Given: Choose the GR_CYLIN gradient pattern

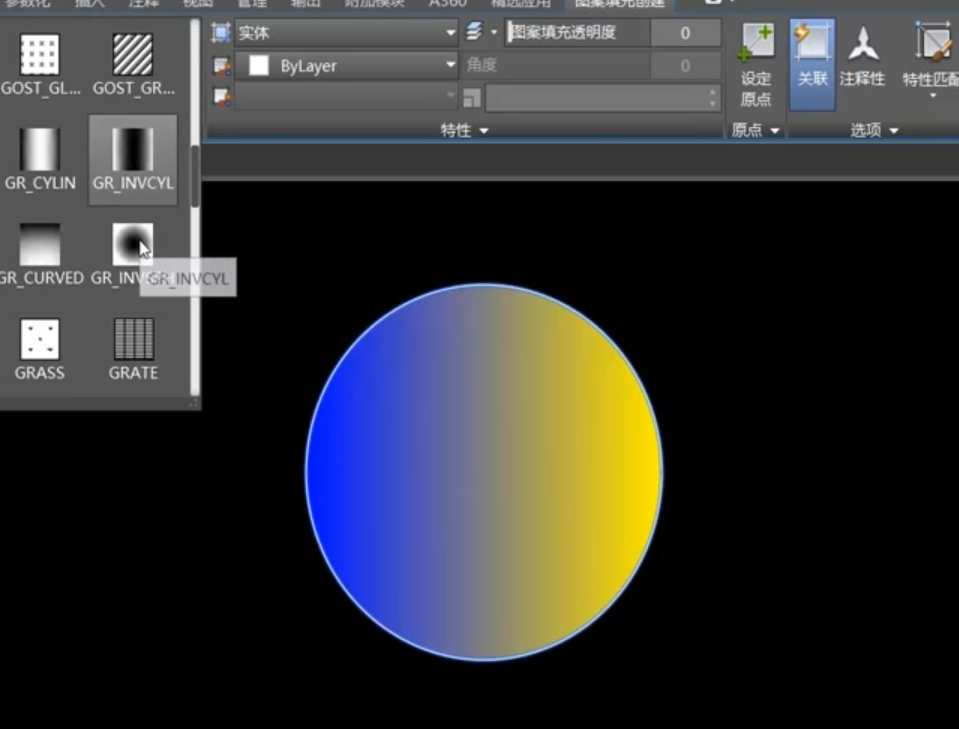Looking at the screenshot, I should [40, 151].
